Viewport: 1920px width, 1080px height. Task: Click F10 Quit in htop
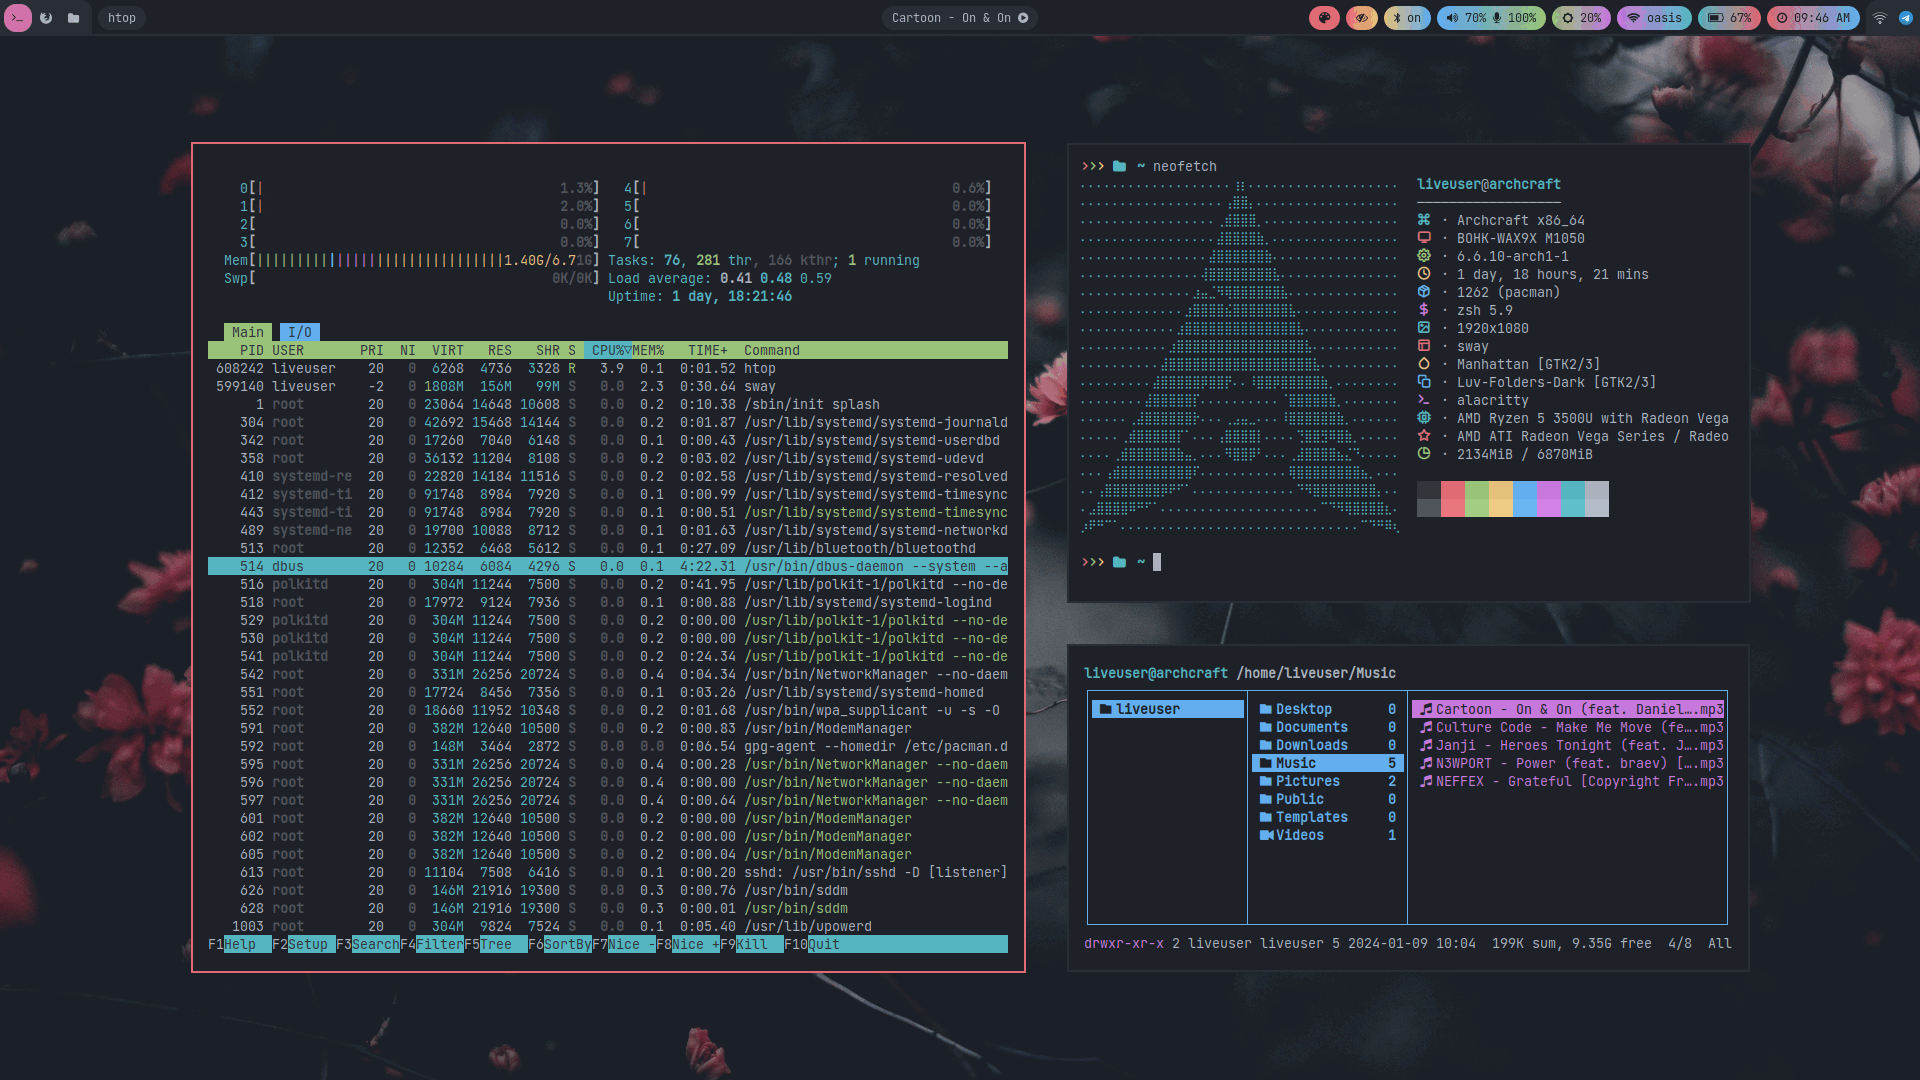[x=824, y=944]
